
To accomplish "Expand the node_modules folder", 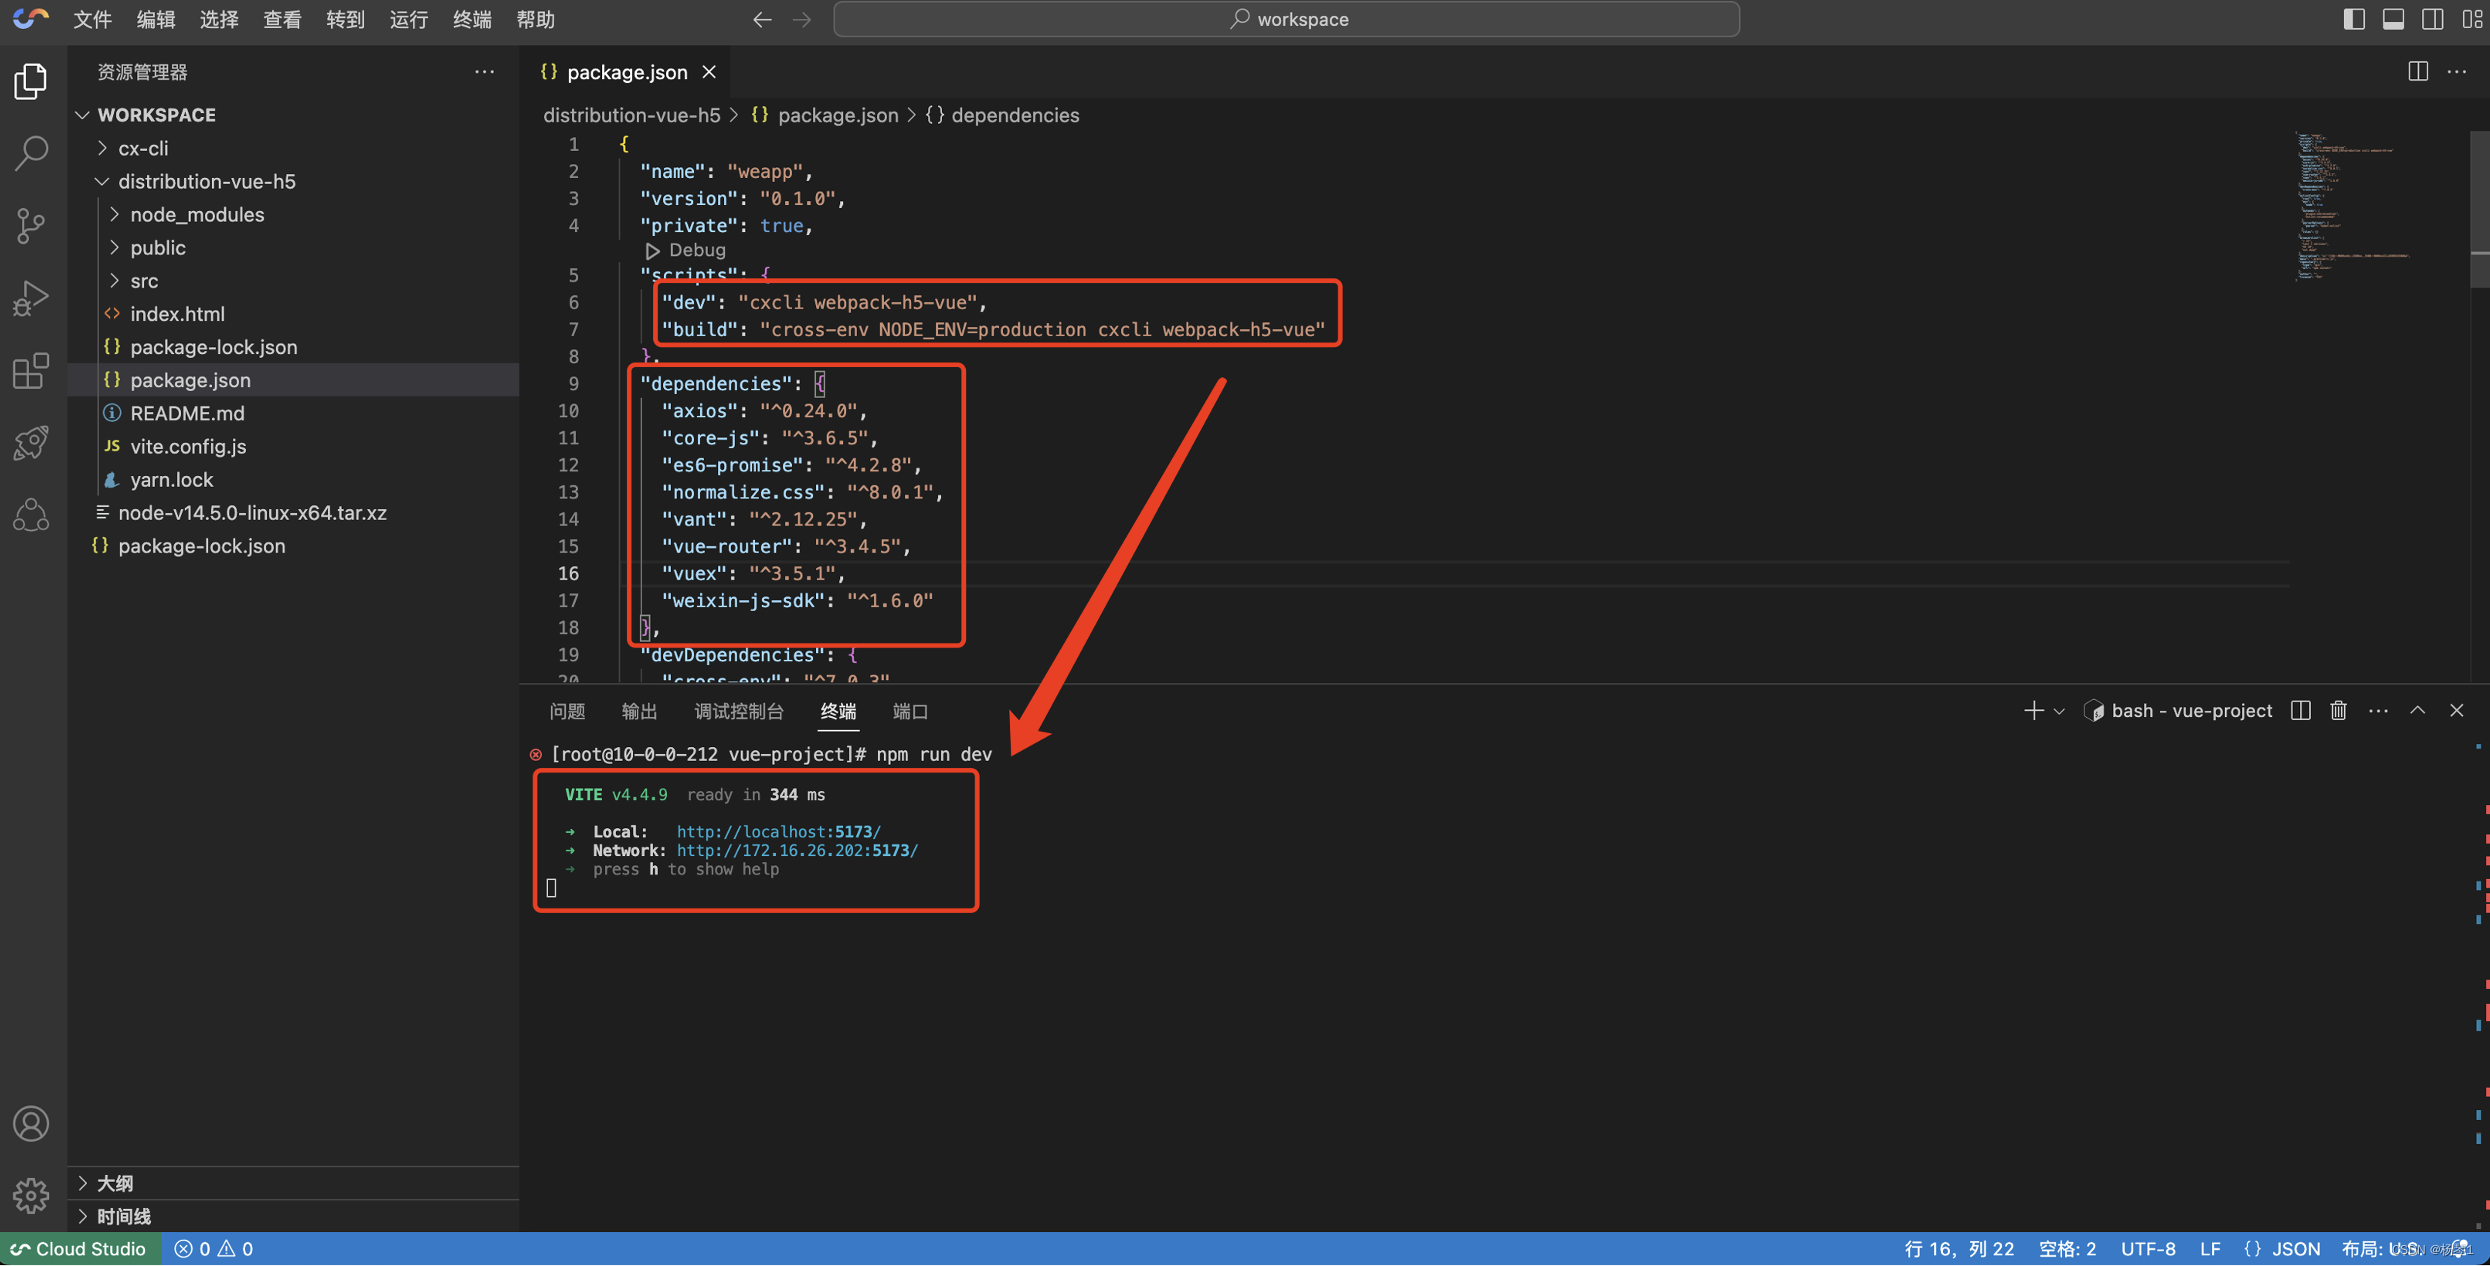I will coord(197,214).
